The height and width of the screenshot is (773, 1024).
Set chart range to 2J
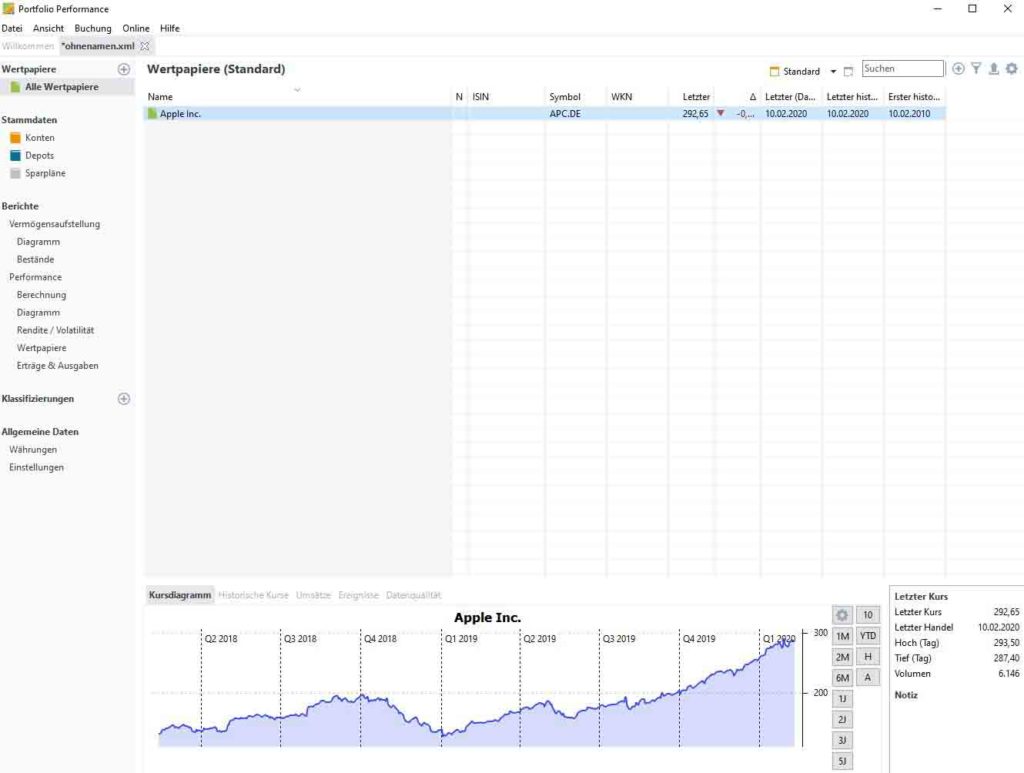842,719
